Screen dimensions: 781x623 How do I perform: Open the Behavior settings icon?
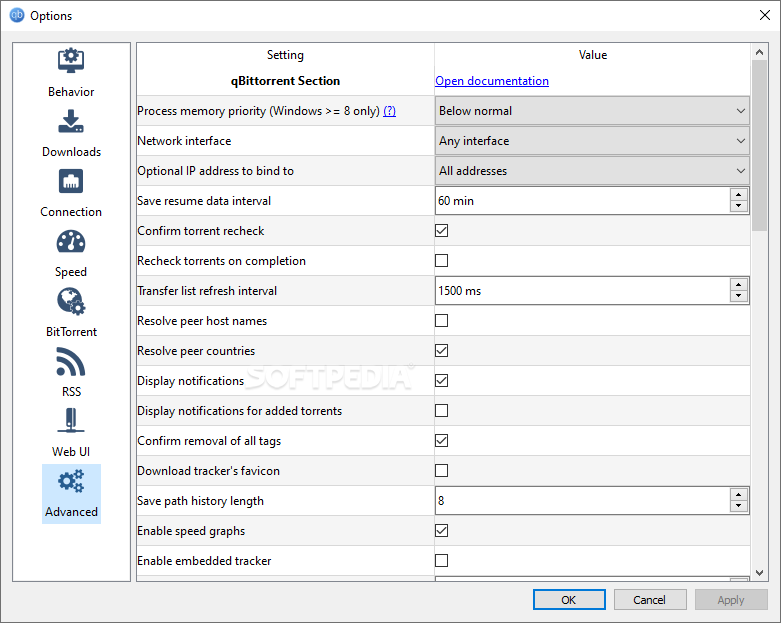click(x=71, y=61)
